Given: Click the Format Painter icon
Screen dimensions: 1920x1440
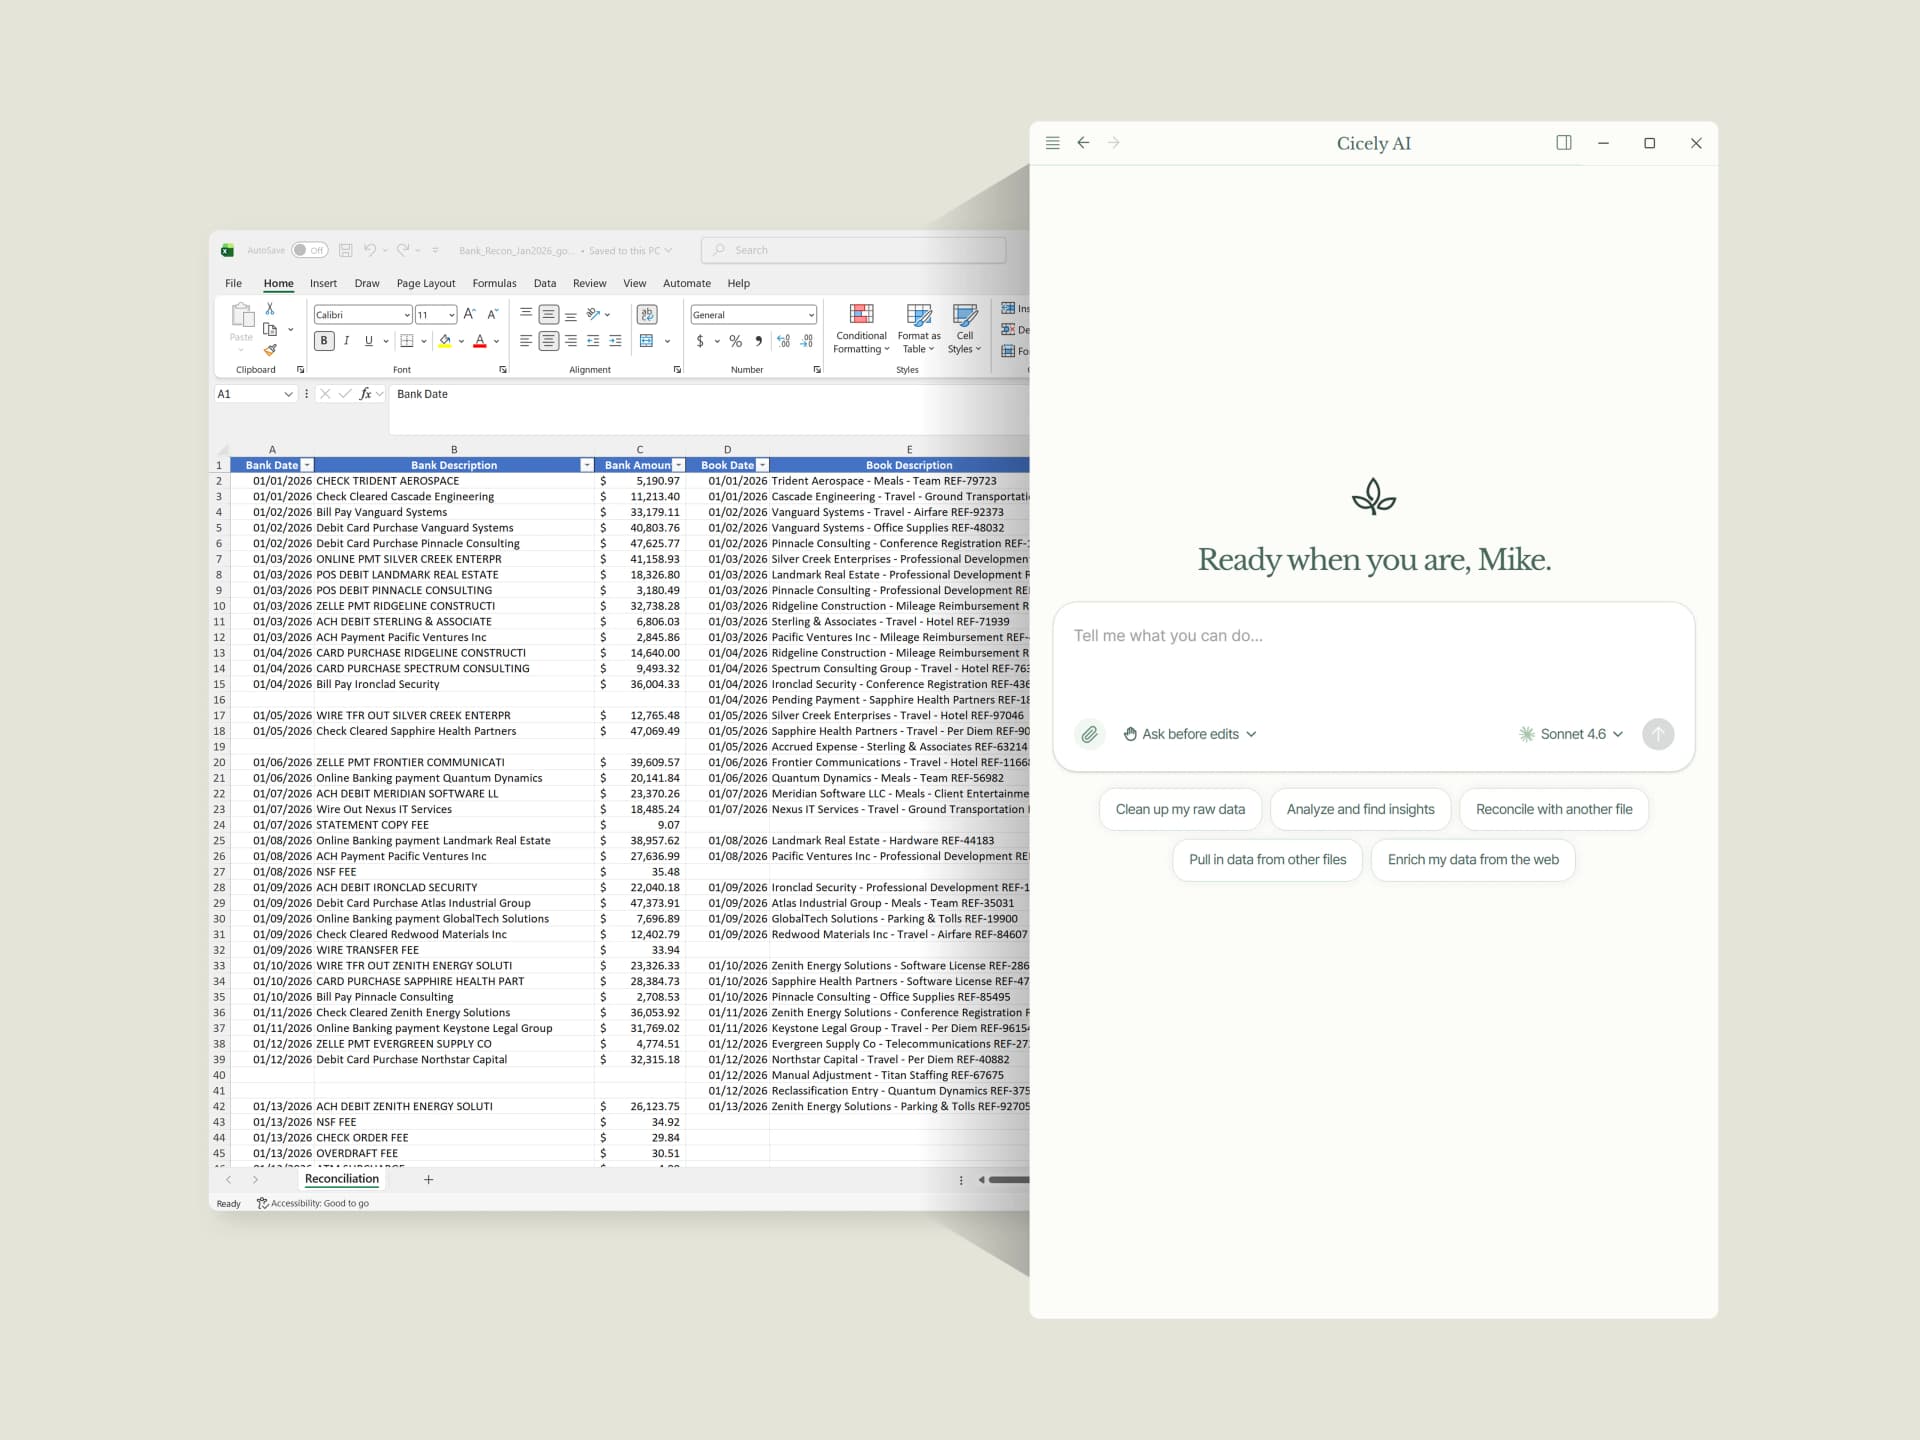Looking at the screenshot, I should click(268, 351).
